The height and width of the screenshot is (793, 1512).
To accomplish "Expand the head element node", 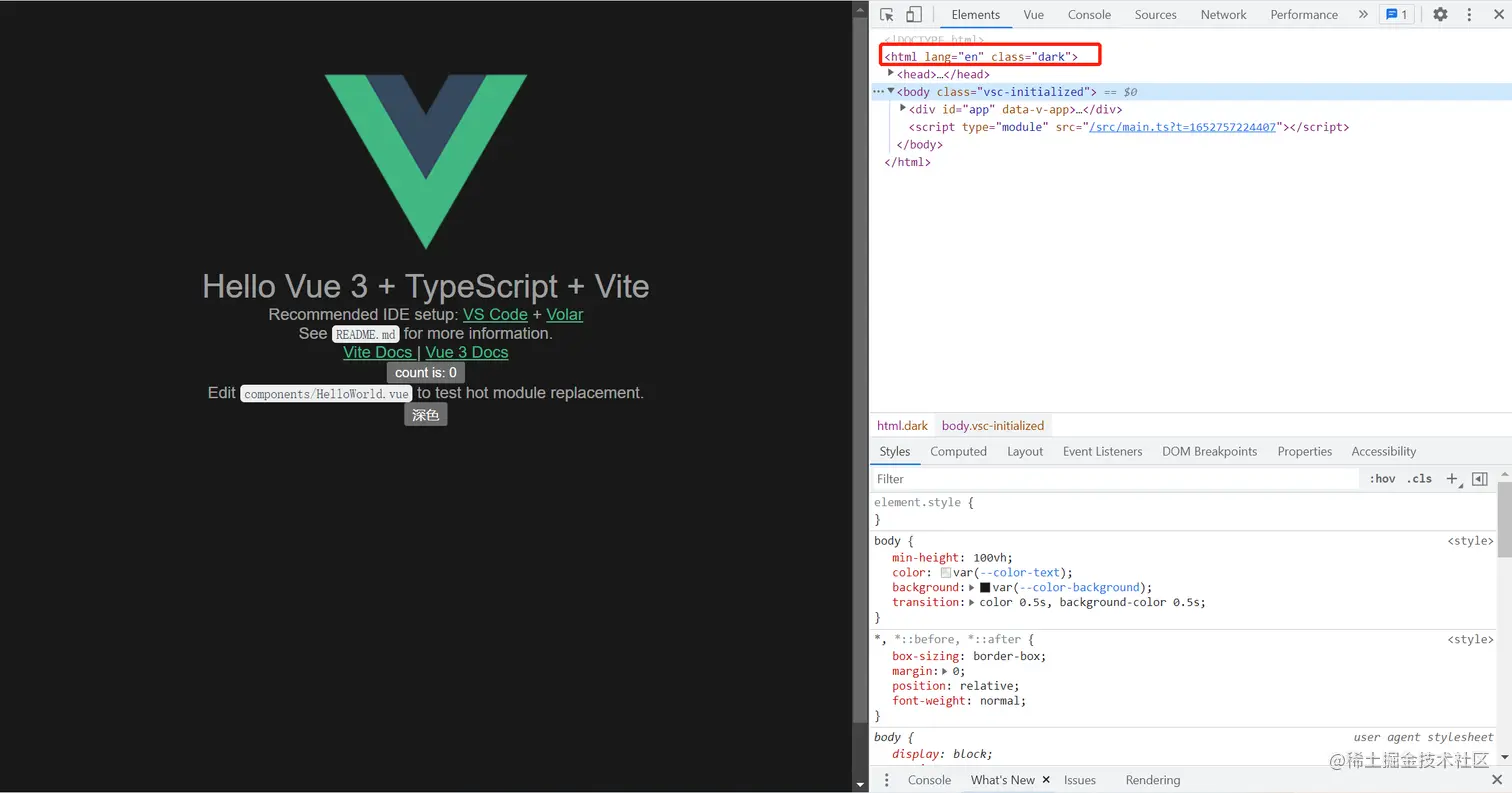I will click(x=891, y=74).
